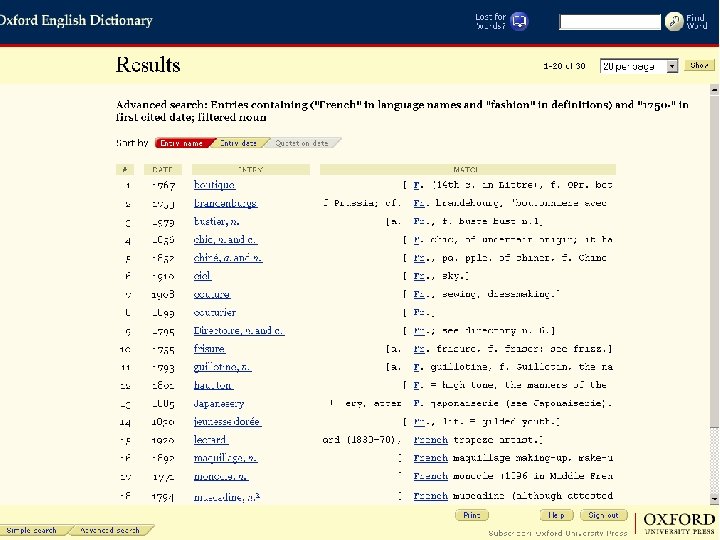Click the Lost for Words icon

pos(519,21)
